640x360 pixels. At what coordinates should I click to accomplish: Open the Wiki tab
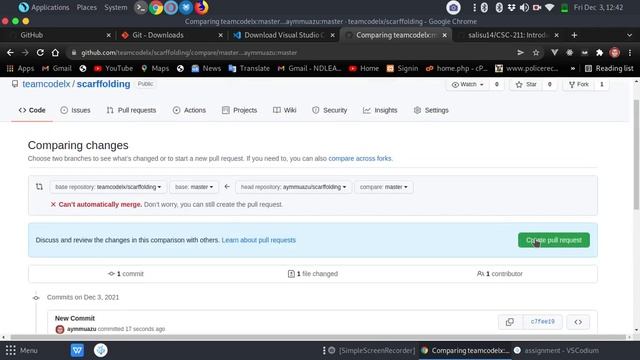click(285, 110)
